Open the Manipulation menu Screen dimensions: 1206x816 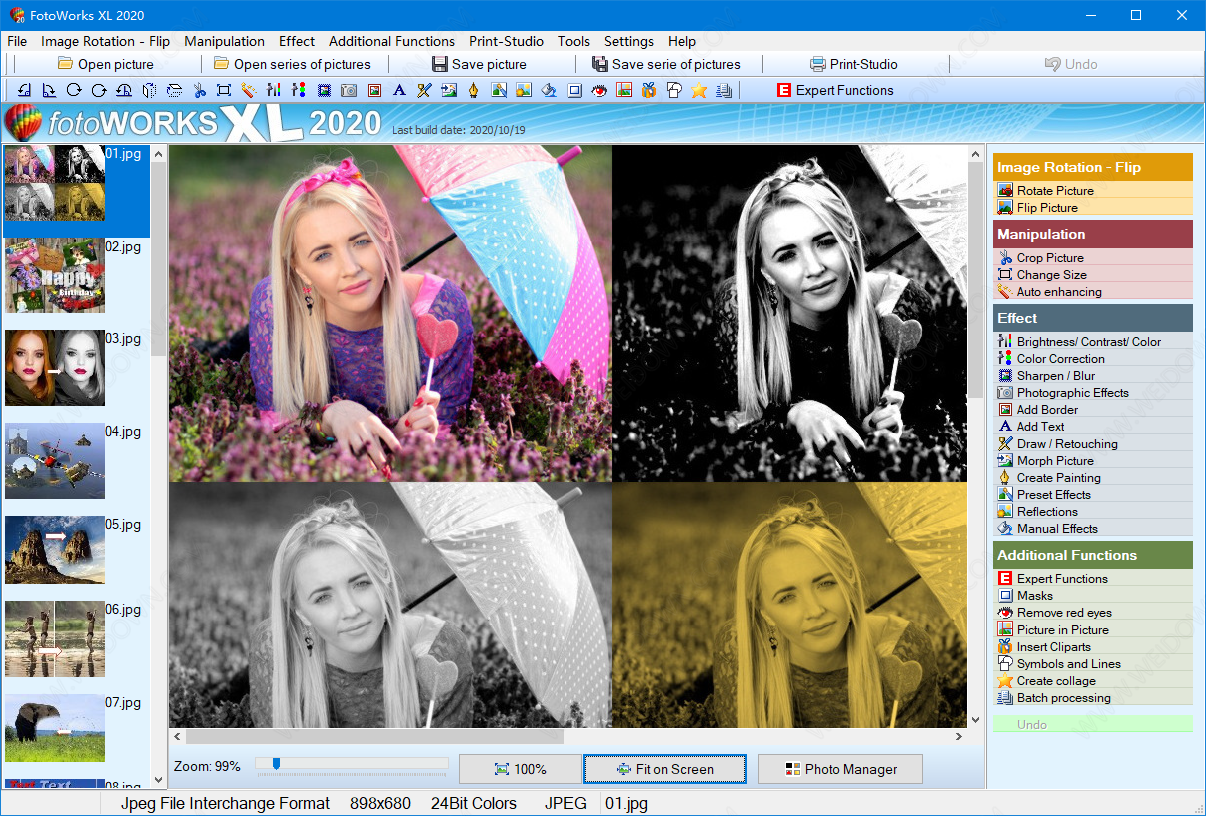(224, 41)
